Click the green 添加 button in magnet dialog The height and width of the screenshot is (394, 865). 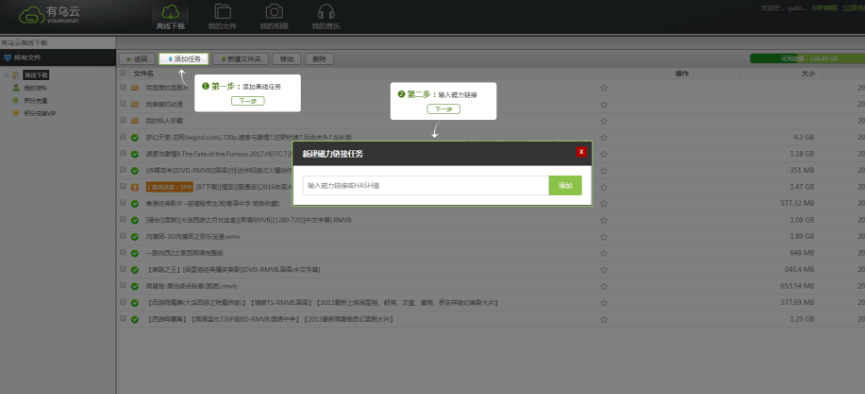pyautogui.click(x=565, y=185)
